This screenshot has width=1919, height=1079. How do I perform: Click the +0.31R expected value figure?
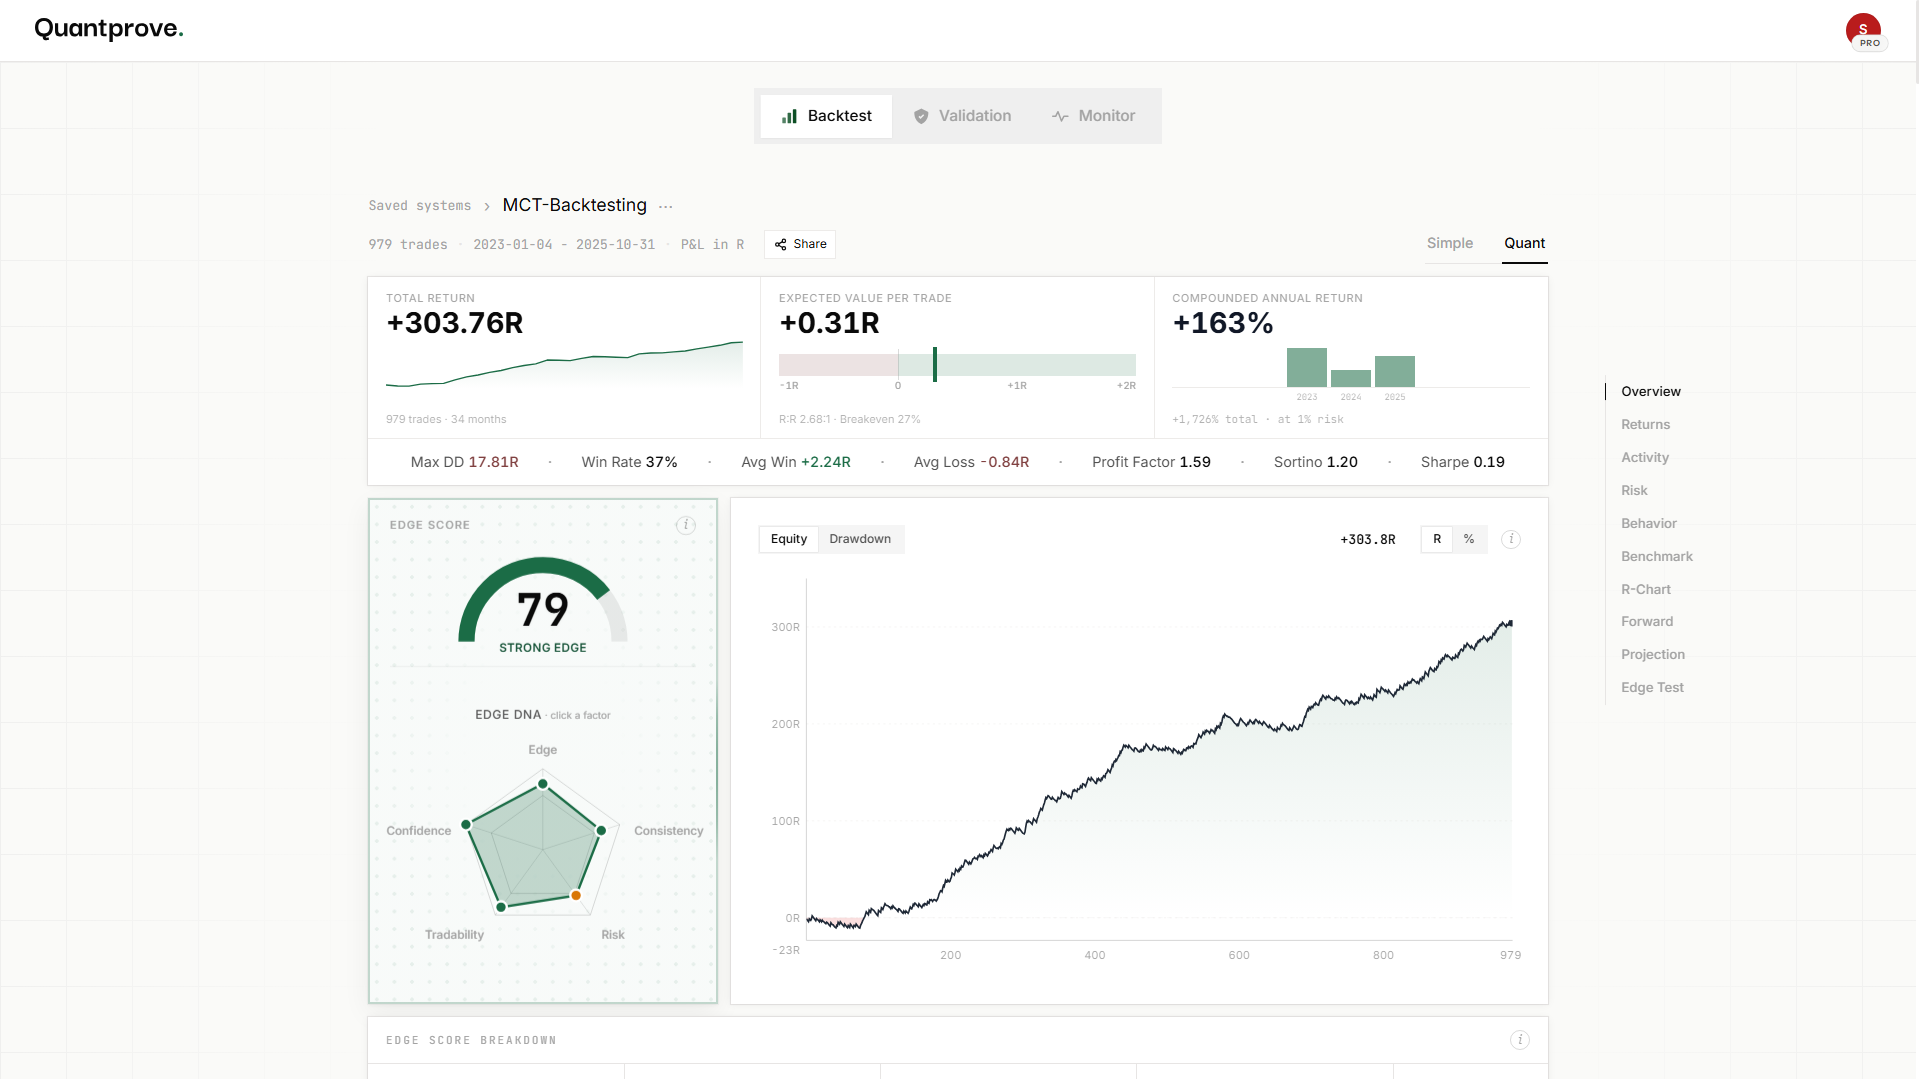(x=829, y=323)
